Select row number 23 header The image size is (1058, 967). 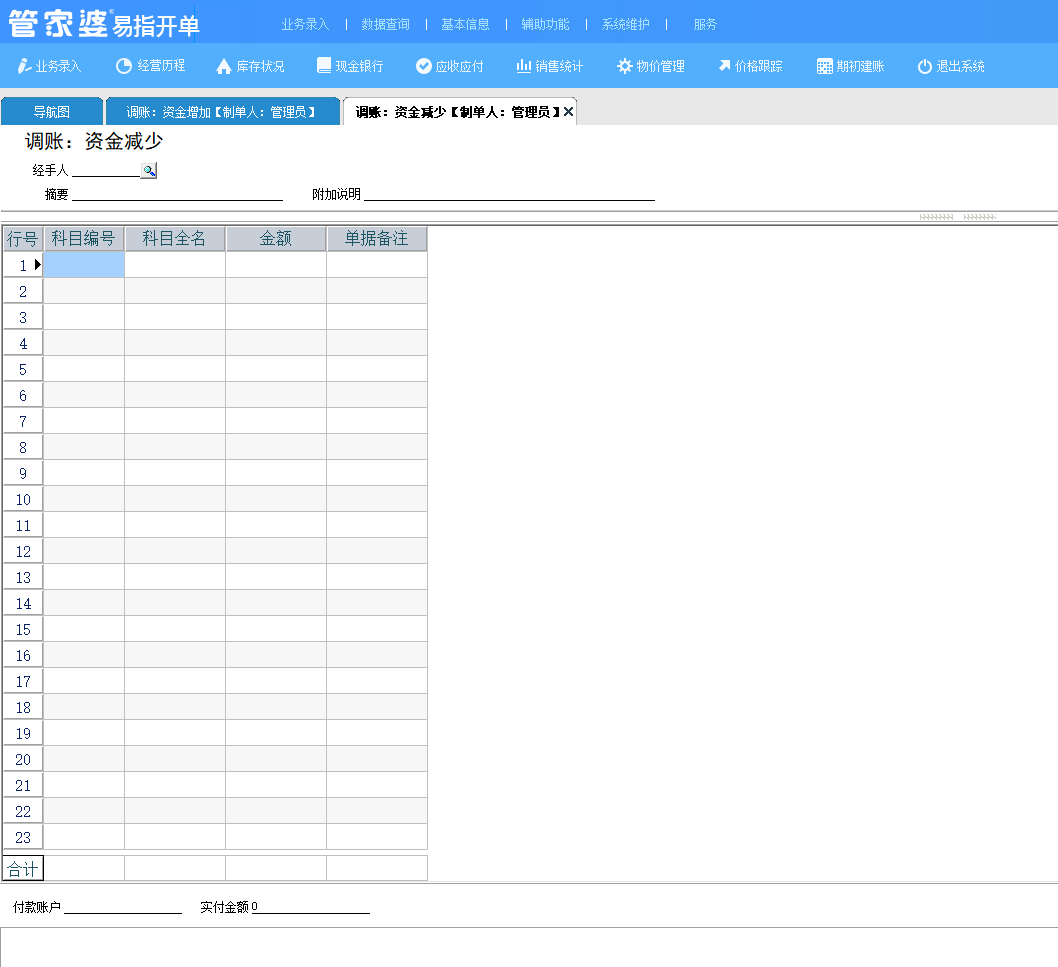point(23,837)
